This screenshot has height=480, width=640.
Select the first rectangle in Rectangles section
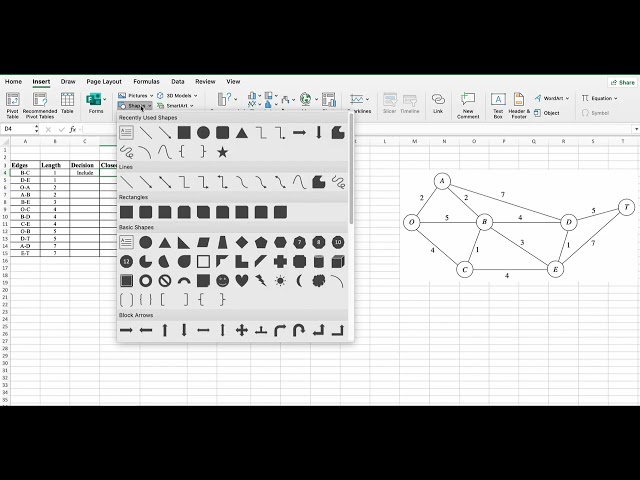[126, 212]
